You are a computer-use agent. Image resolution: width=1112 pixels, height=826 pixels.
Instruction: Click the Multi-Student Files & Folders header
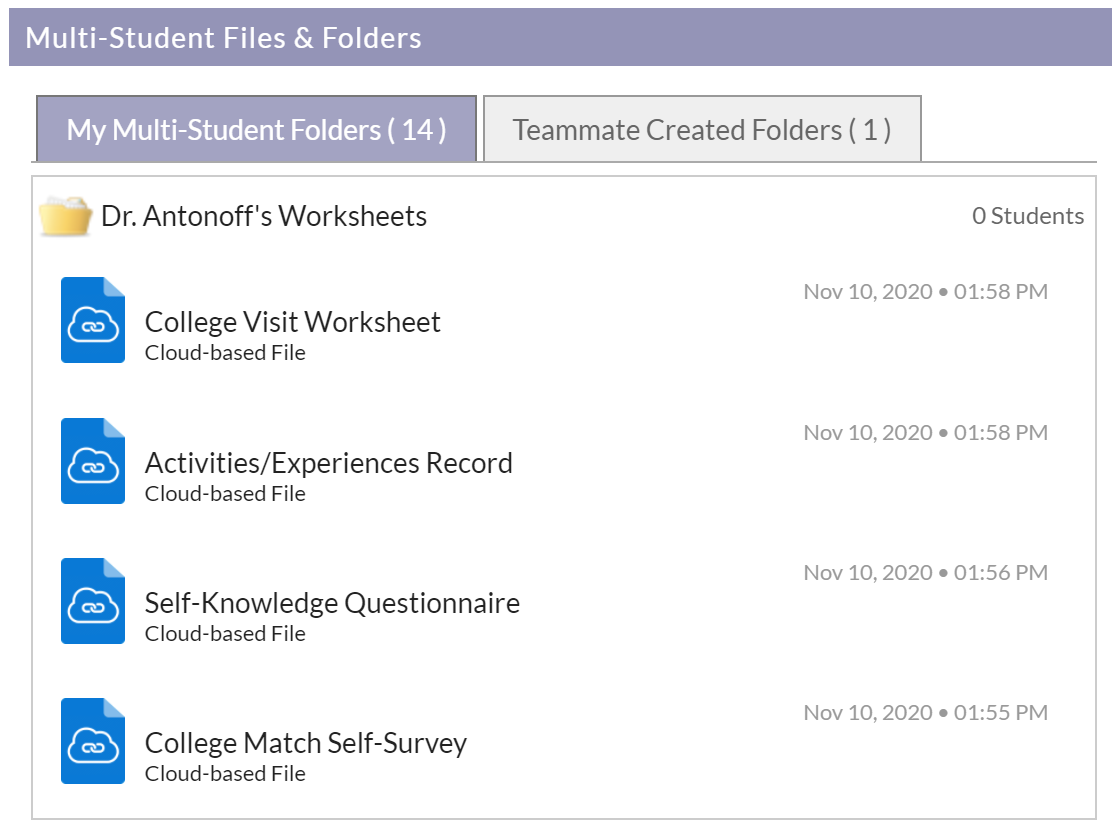point(223,38)
